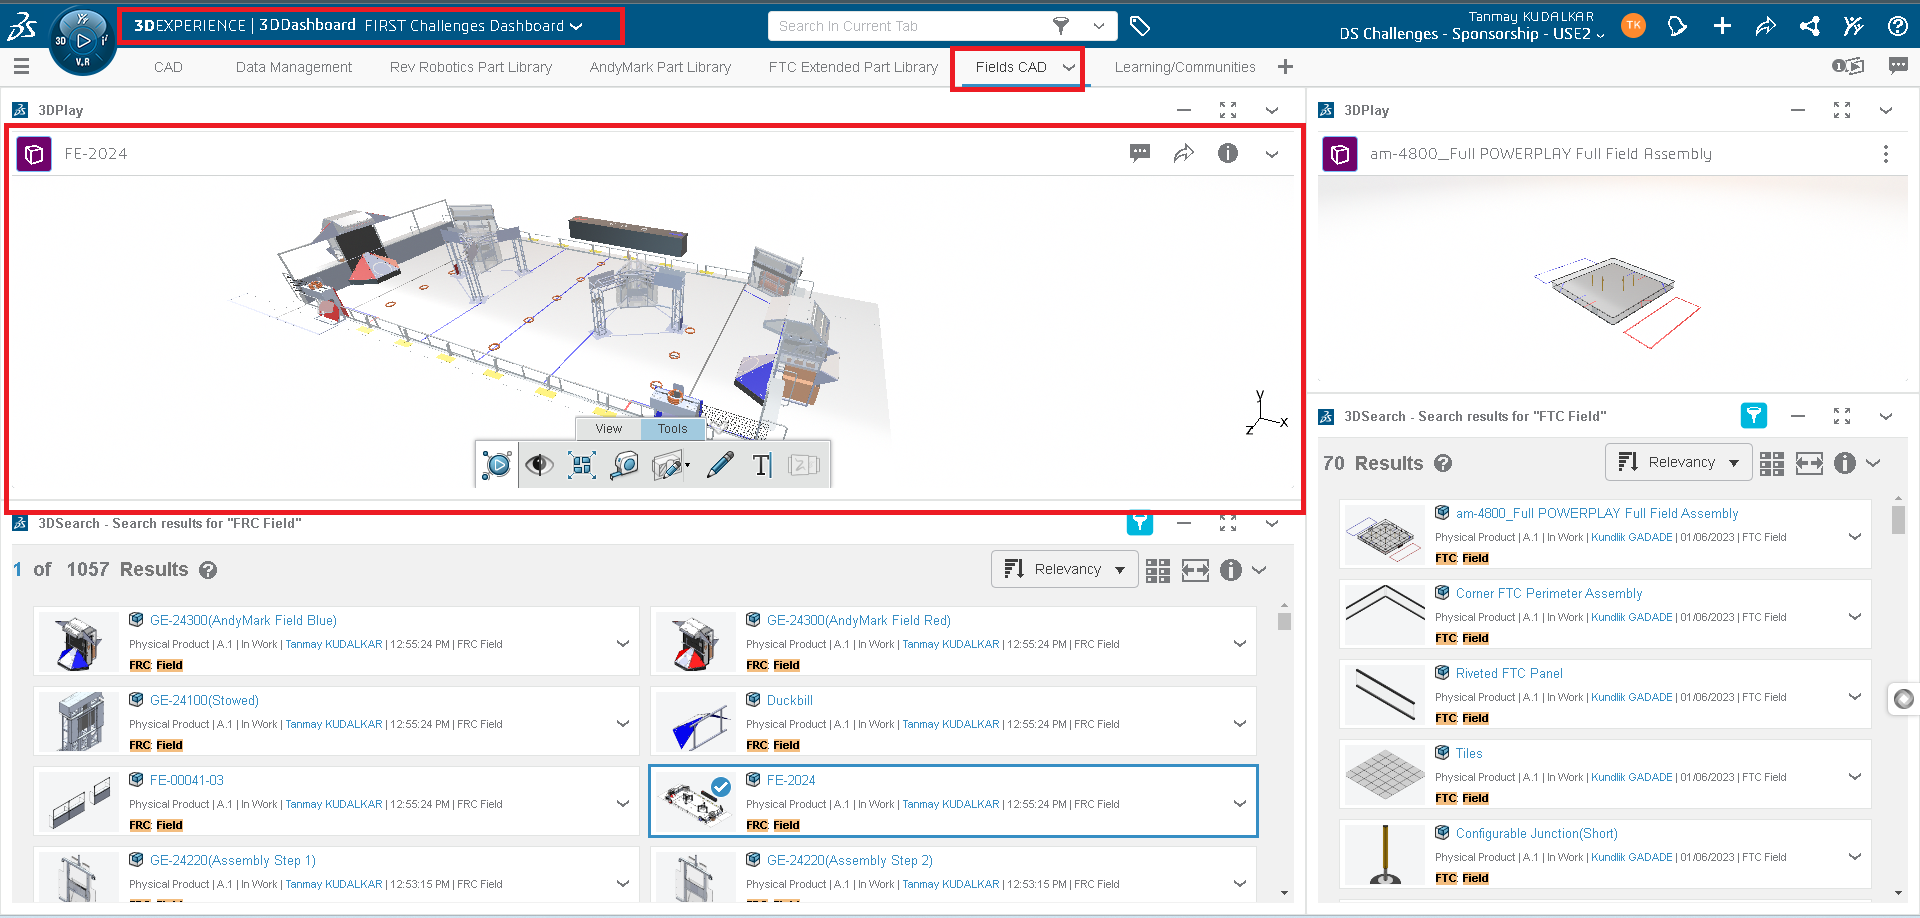Viewport: 1920px width, 918px height.
Task: Switch to the Data Management tab
Action: tap(293, 67)
